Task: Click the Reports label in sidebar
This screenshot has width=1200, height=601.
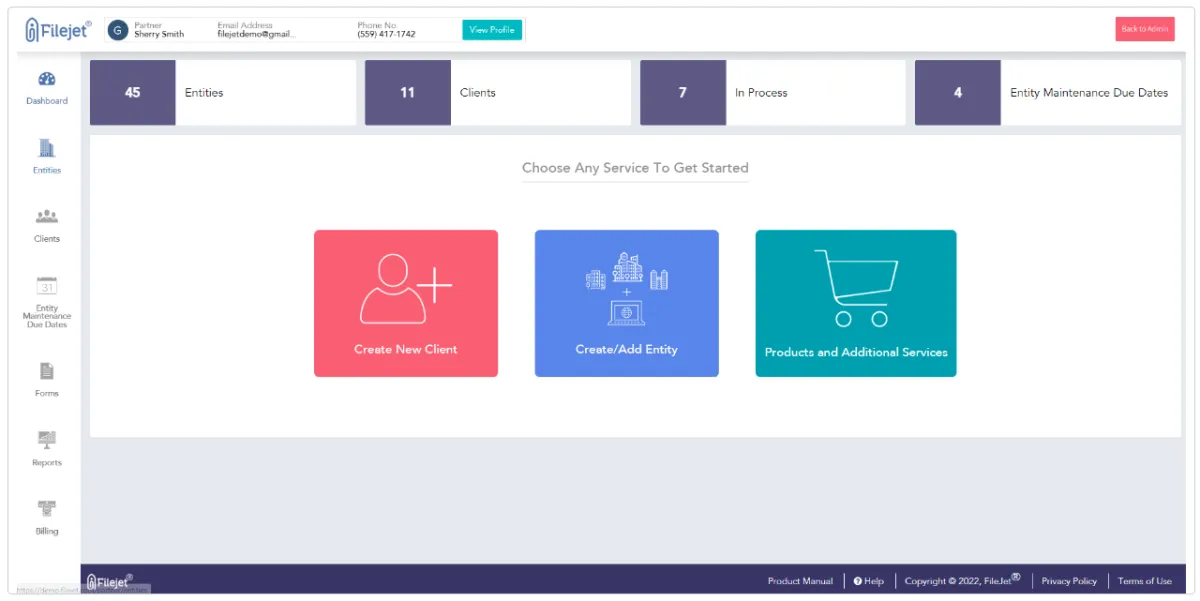Action: point(47,463)
